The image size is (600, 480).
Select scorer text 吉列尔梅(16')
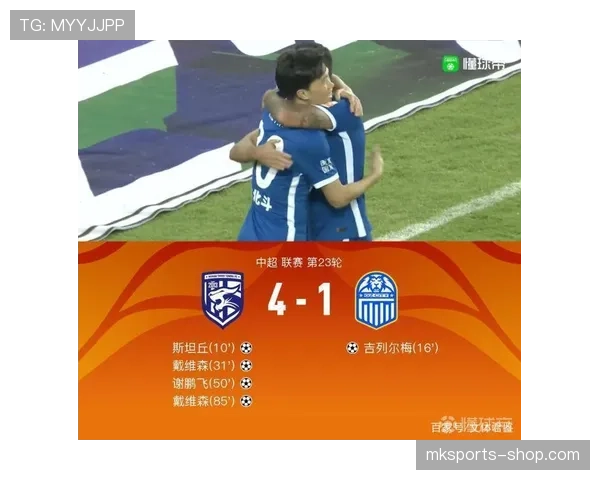click(401, 348)
